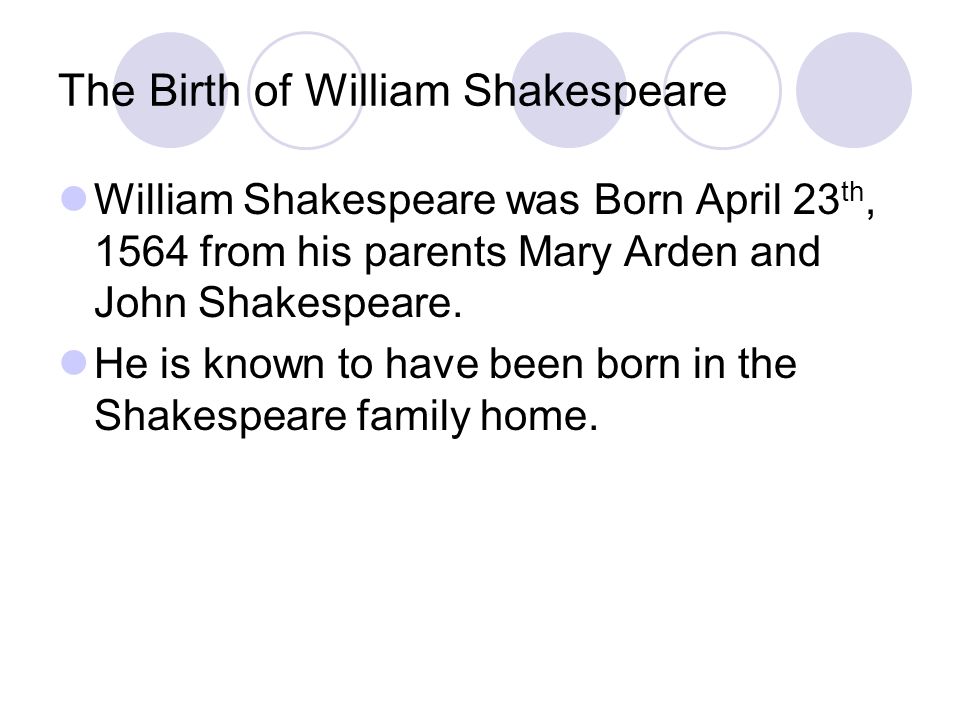
Task: Click the year '1564' in the text
Action: tap(141, 252)
